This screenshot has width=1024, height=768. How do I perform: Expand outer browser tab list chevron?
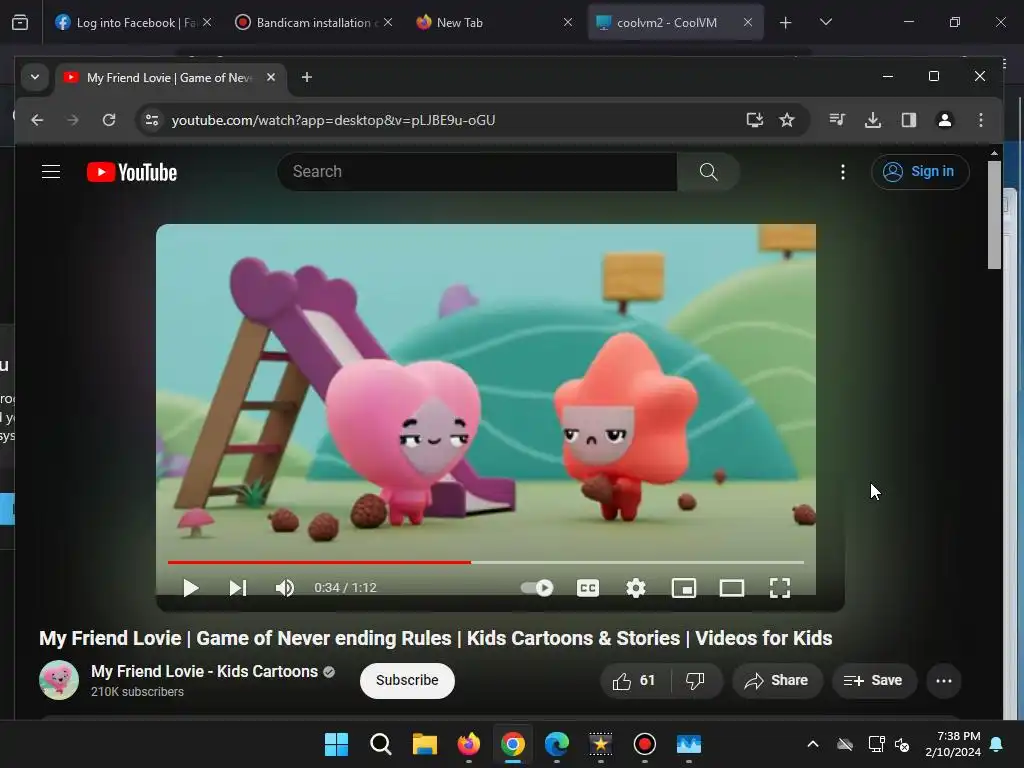pos(825,22)
